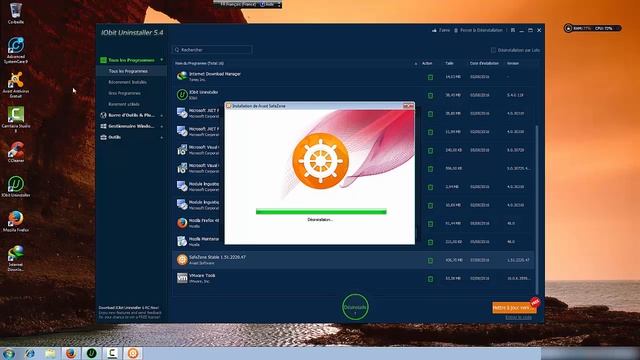This screenshot has width=640, height=360.
Task: Click trash icon for Mozilla Maintenance row
Action: click(430, 242)
